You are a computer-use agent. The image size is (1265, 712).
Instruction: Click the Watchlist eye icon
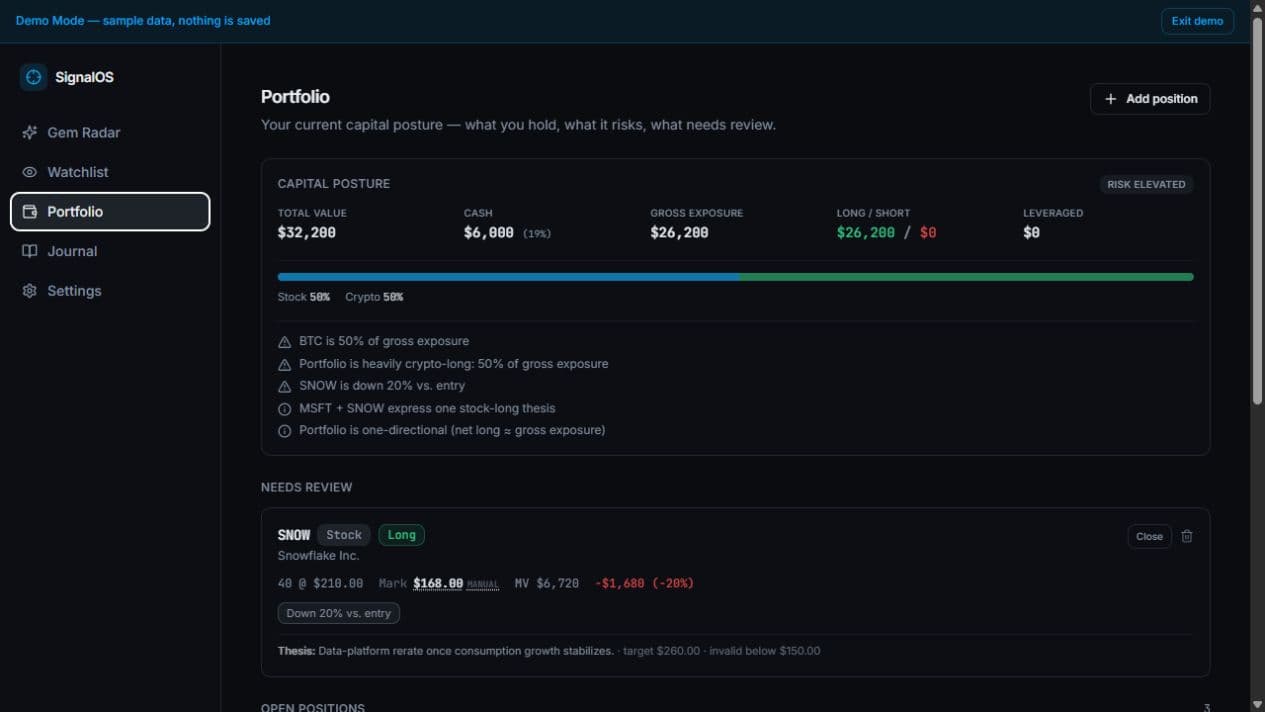point(29,172)
